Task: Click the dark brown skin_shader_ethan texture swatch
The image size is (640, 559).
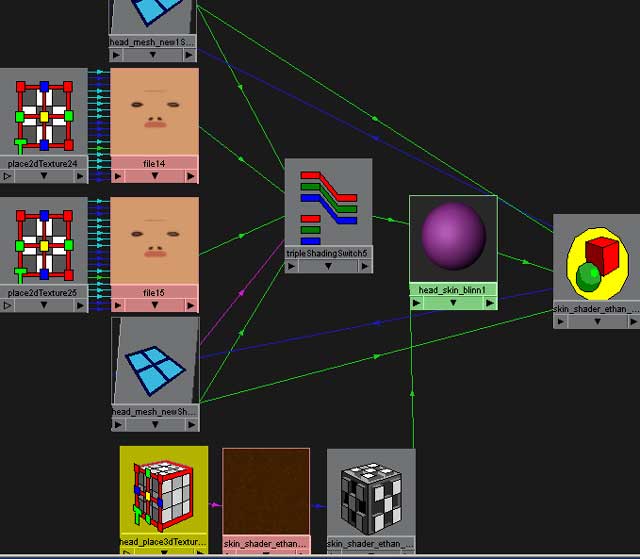Action: click(x=266, y=492)
